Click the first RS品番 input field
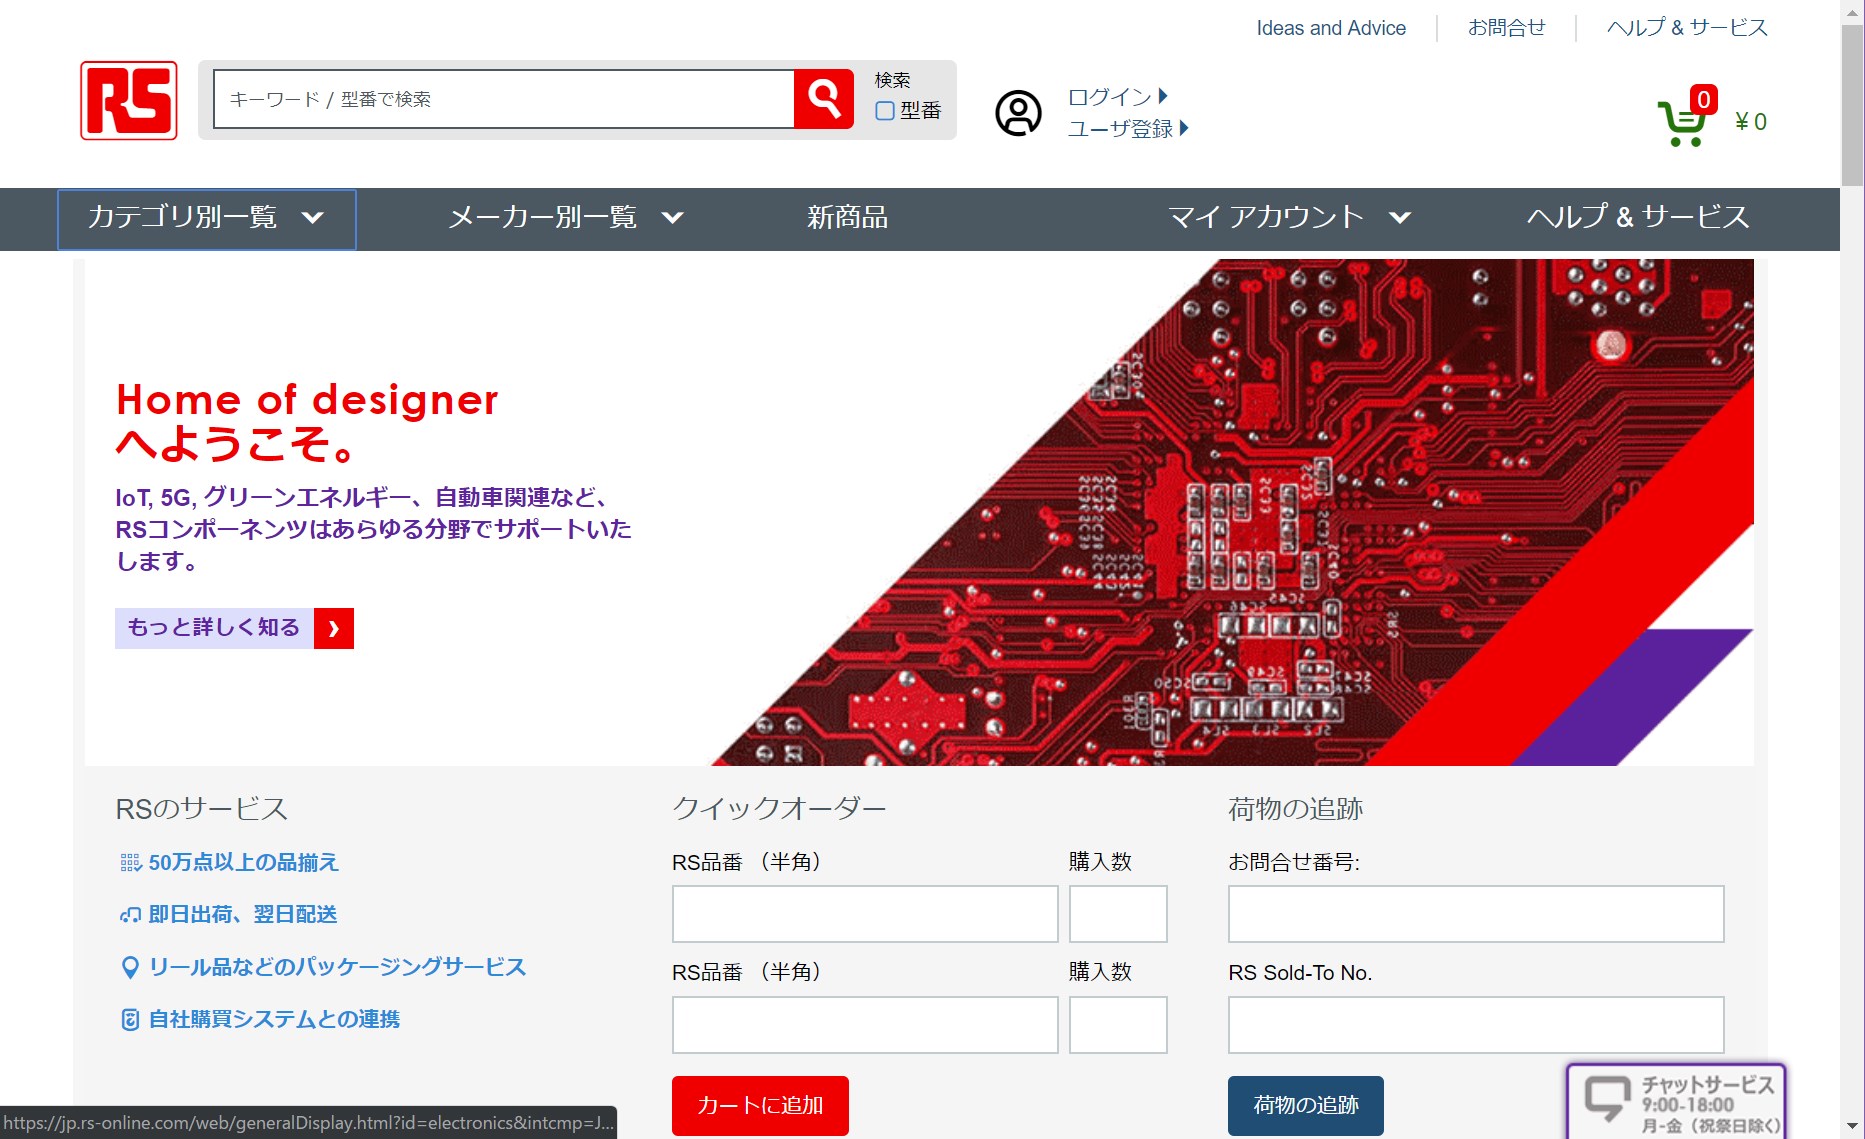 [865, 914]
